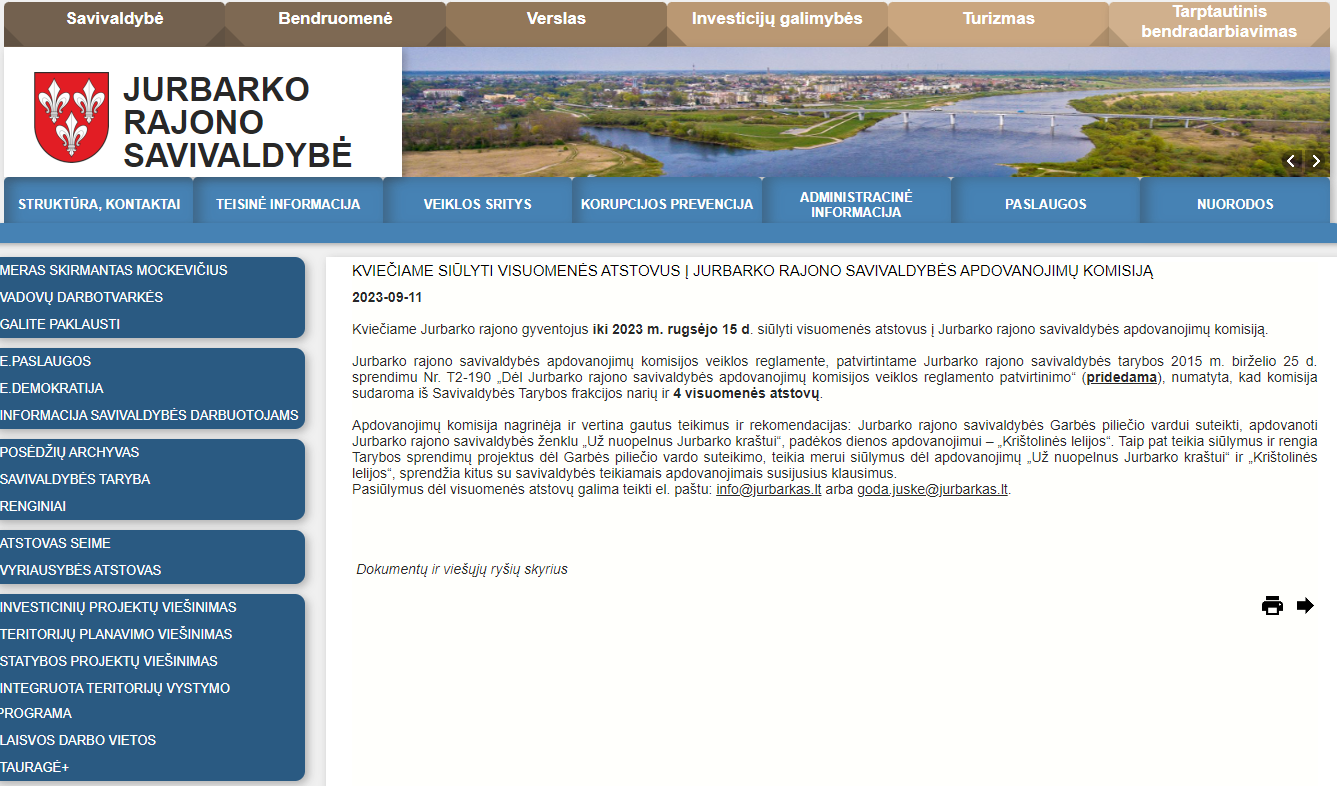Go to Laisvos darbo vietos in sidebar

[x=78, y=740]
